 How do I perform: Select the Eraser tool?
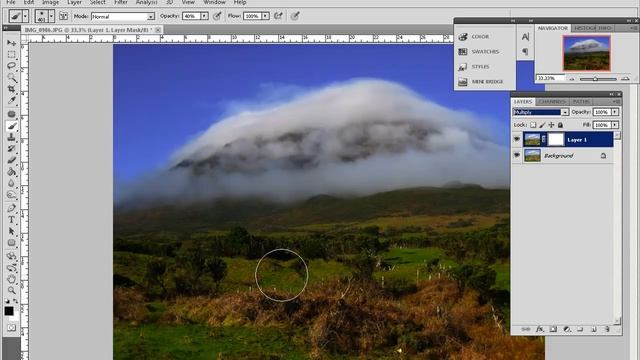[x=11, y=160]
